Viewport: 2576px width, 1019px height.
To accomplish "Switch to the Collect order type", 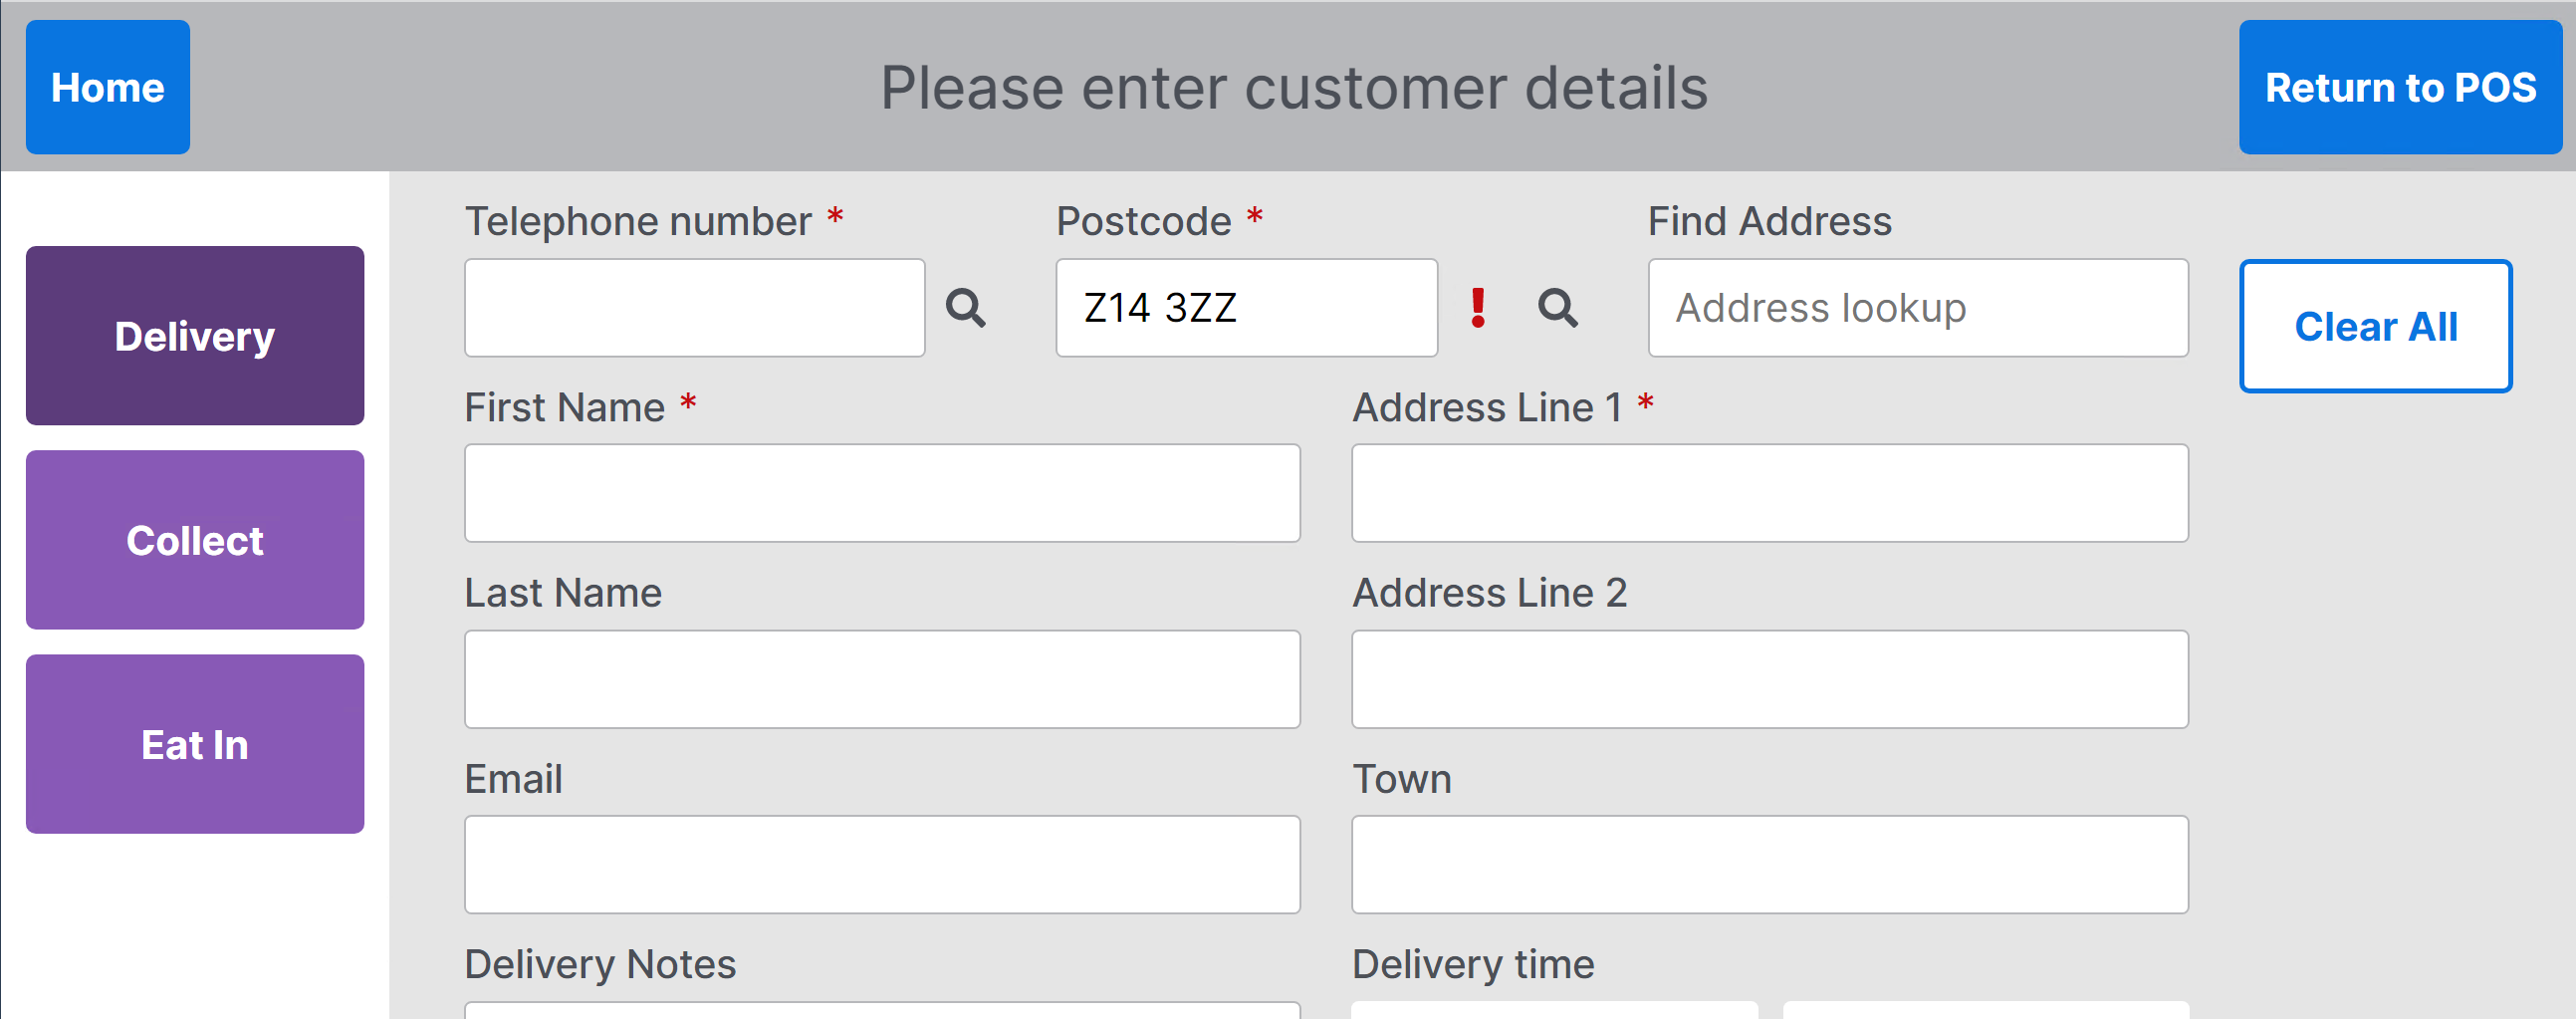I will point(195,540).
